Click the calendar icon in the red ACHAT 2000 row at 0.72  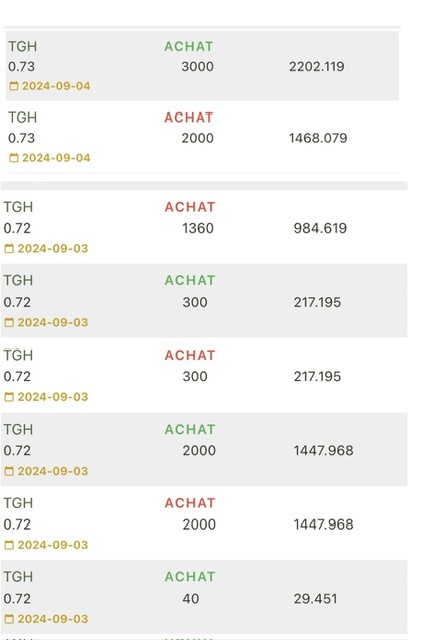tap(9, 545)
